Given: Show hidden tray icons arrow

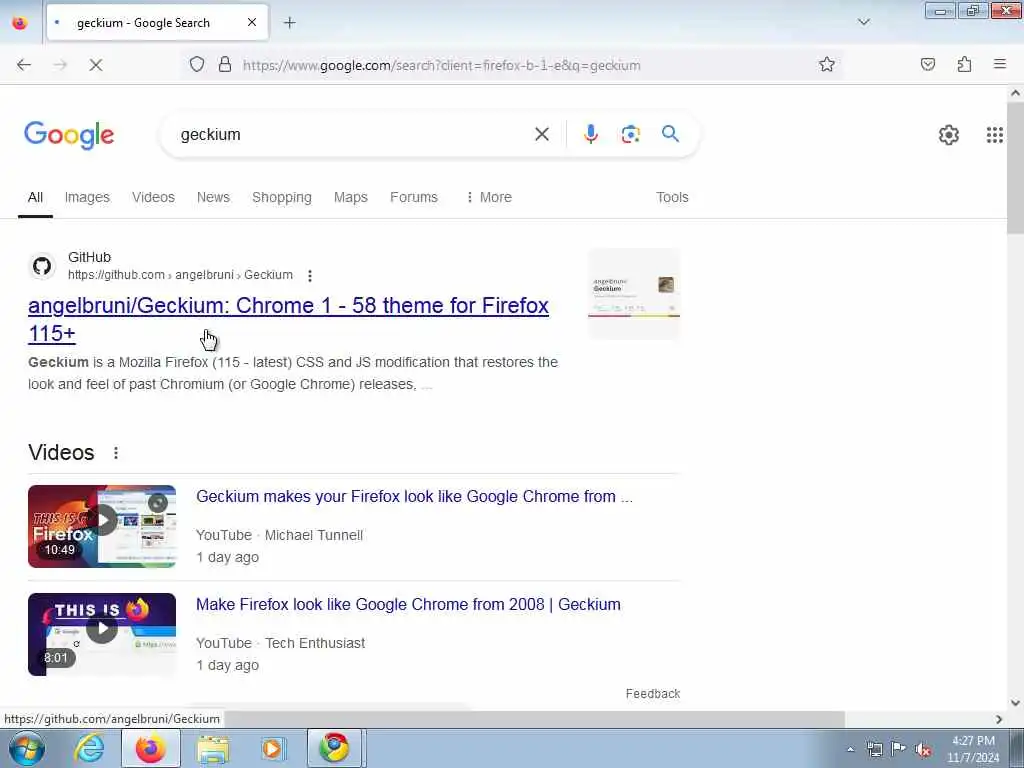Looking at the screenshot, I should pyautogui.click(x=850, y=749).
